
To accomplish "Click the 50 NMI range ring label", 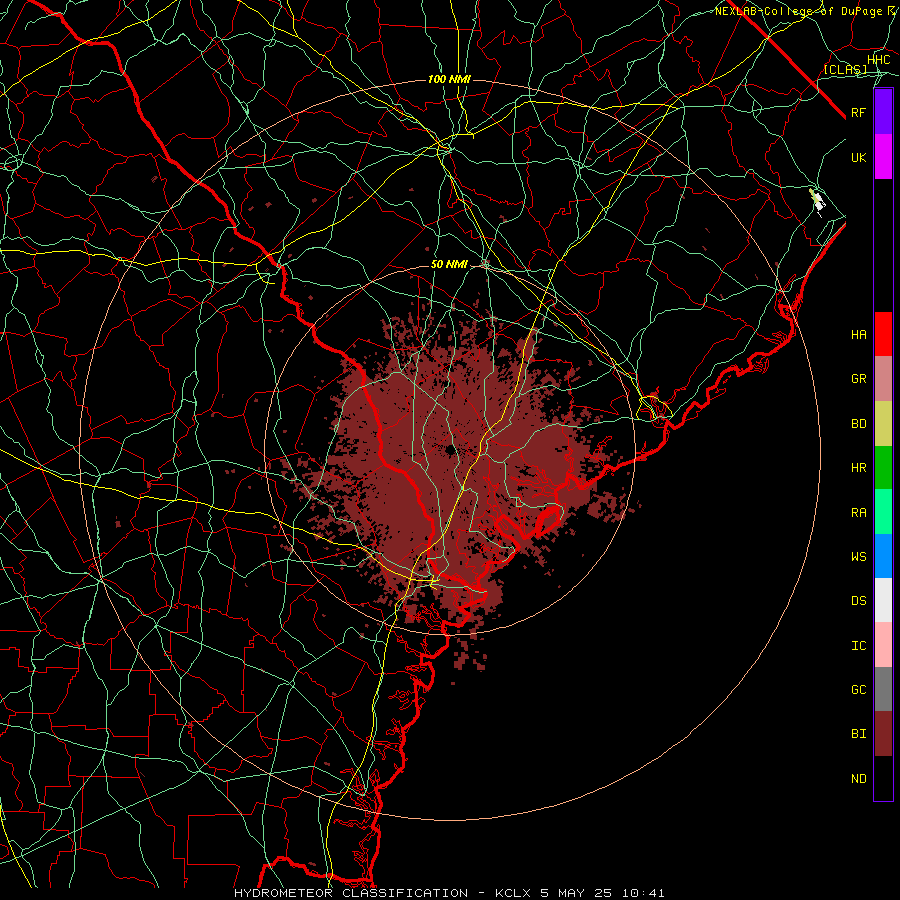I will (x=449, y=264).
